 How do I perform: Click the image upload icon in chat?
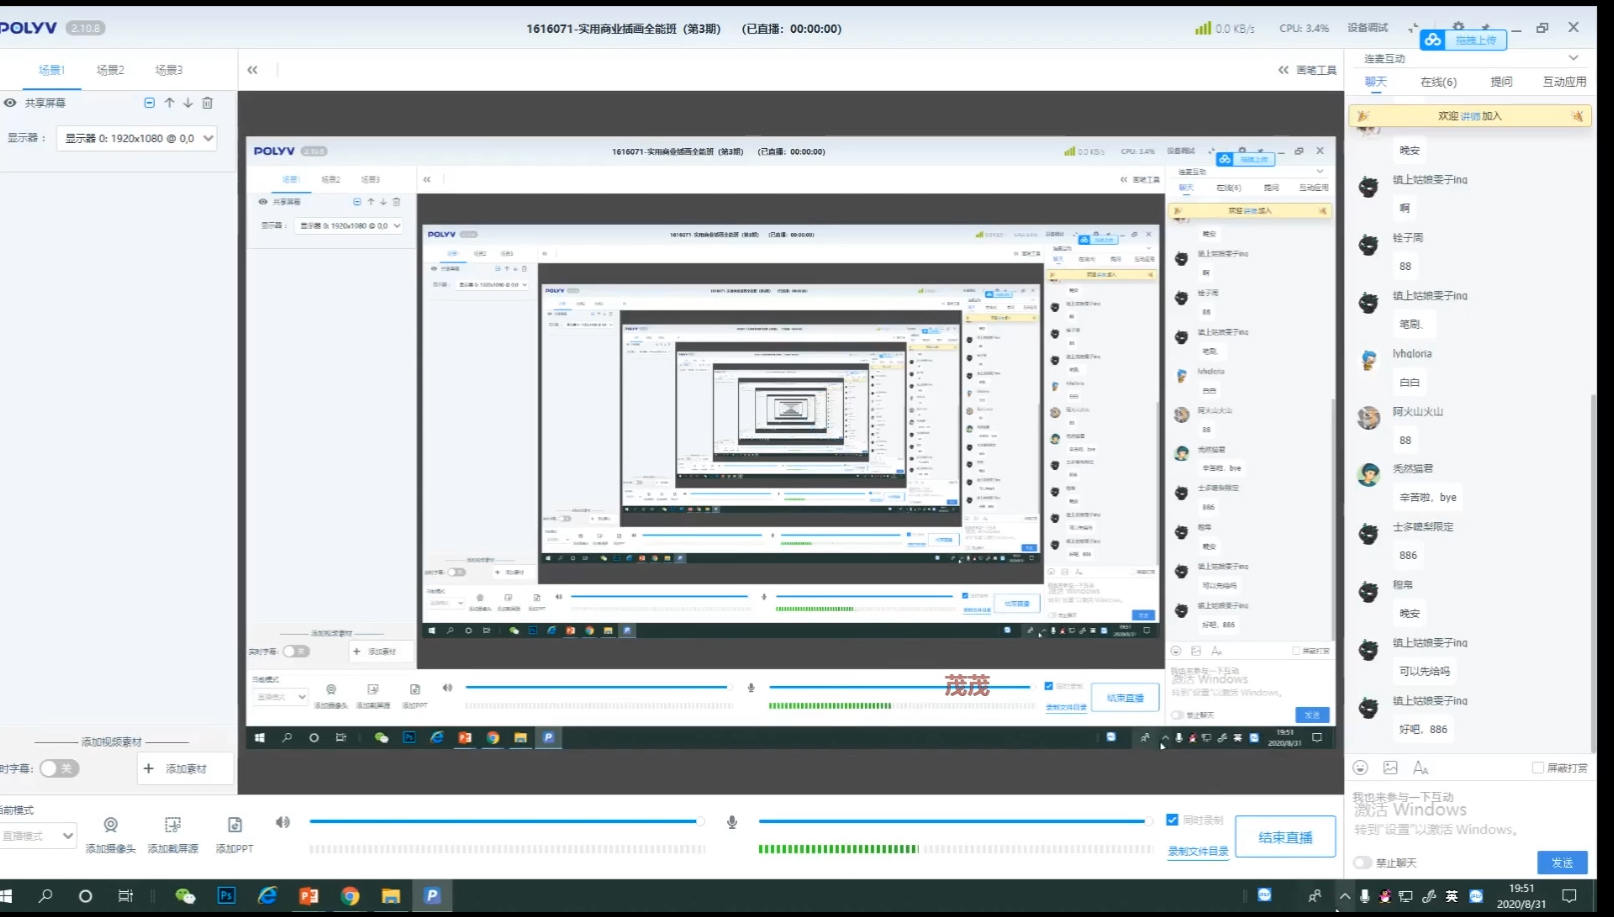tap(1390, 768)
